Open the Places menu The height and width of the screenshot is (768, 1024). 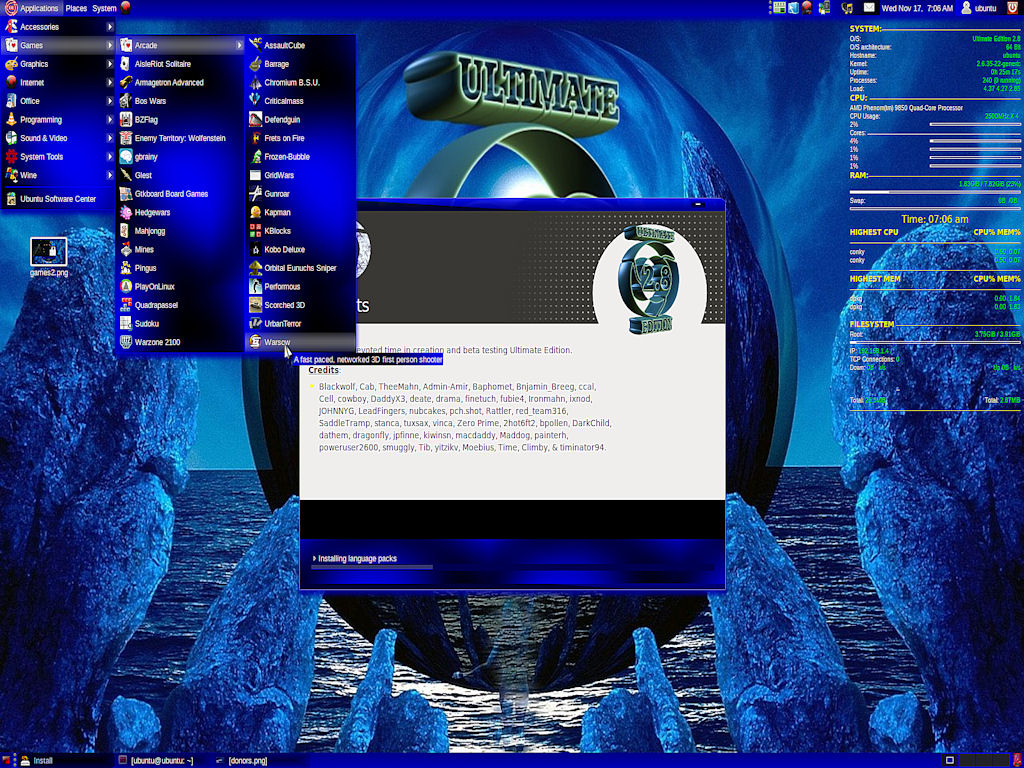click(x=76, y=8)
